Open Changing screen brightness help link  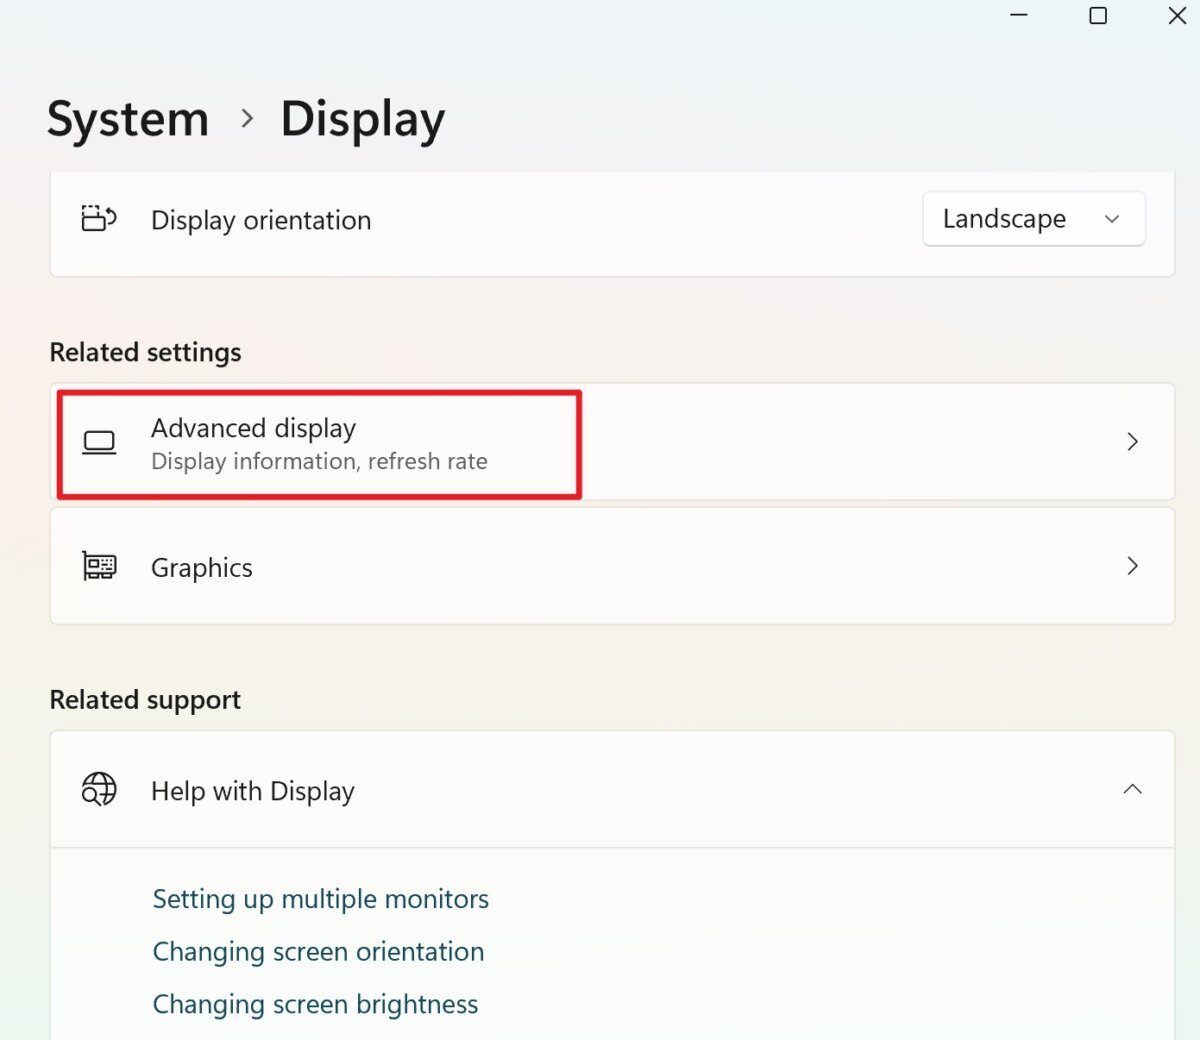click(x=315, y=1003)
